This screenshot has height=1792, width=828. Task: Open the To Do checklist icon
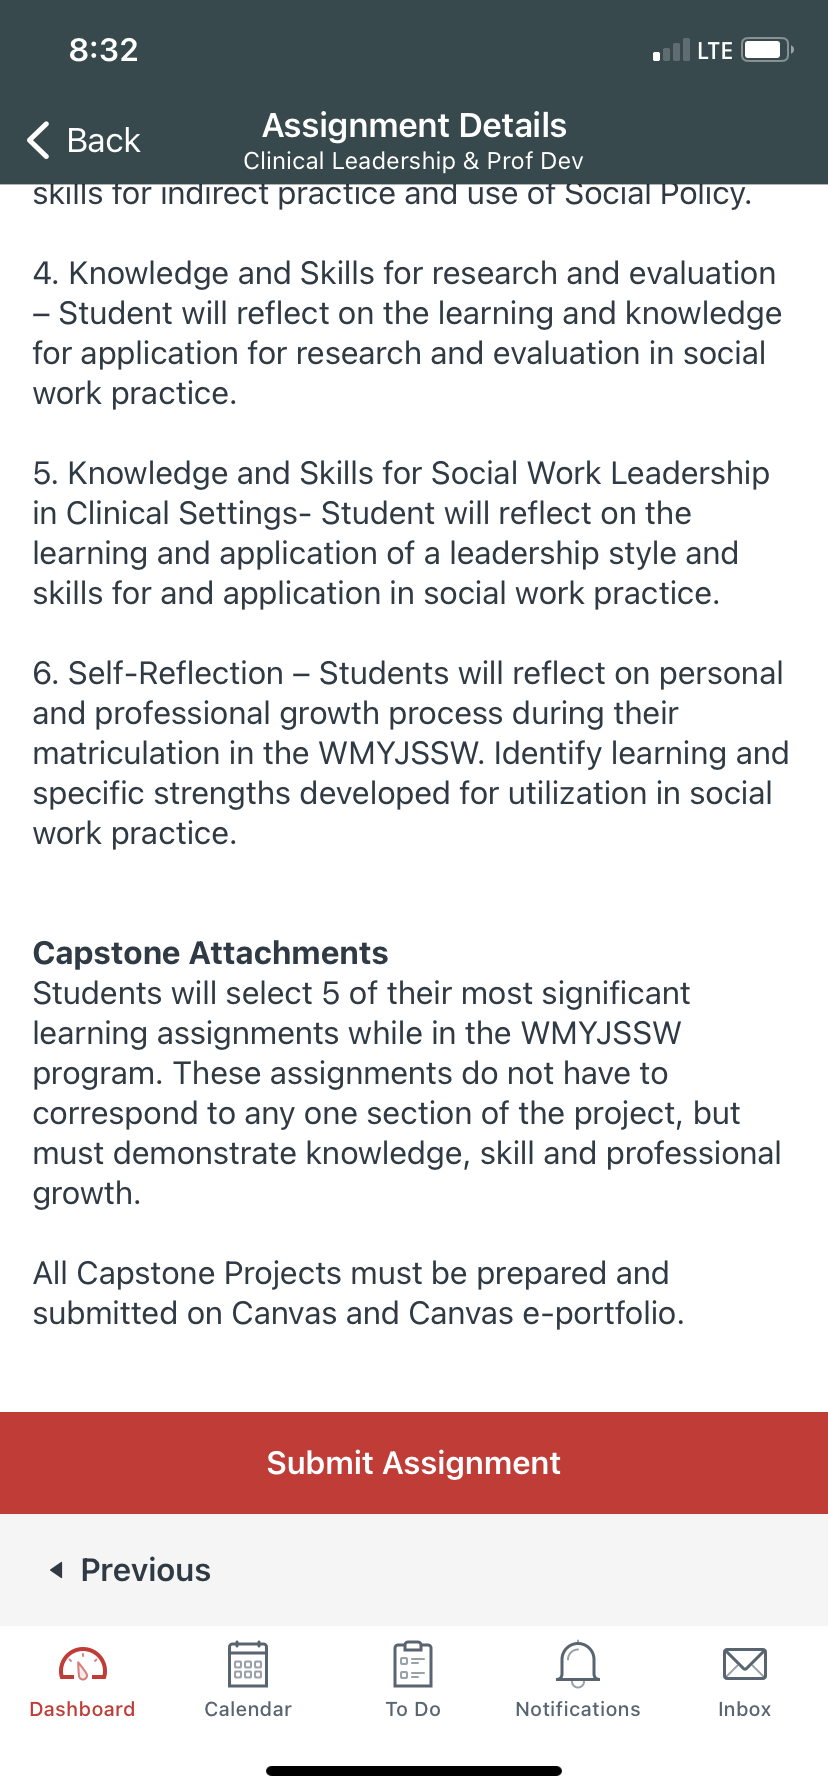413,1665
